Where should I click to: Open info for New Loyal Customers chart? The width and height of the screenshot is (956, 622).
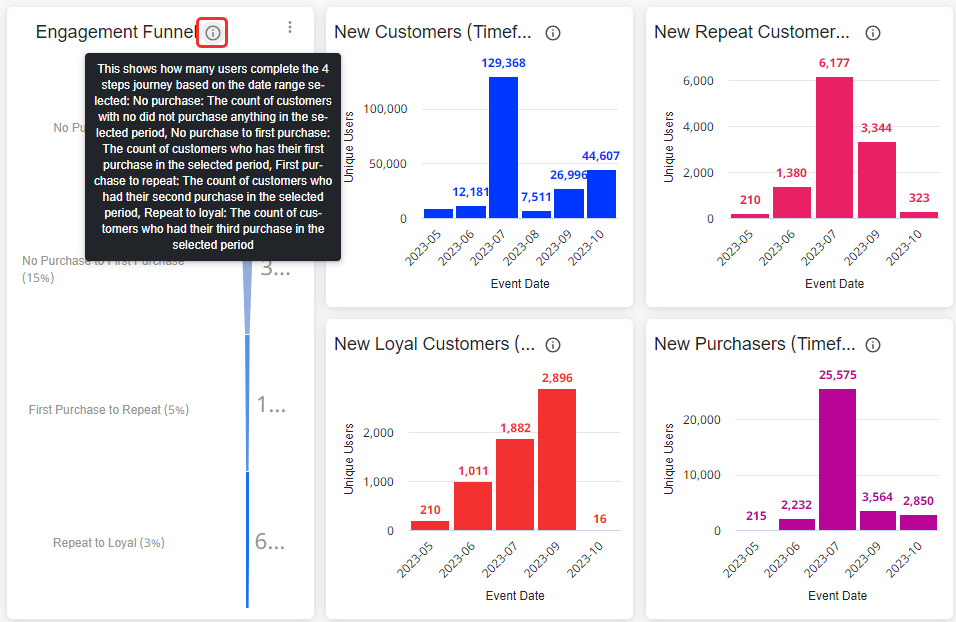pos(552,344)
